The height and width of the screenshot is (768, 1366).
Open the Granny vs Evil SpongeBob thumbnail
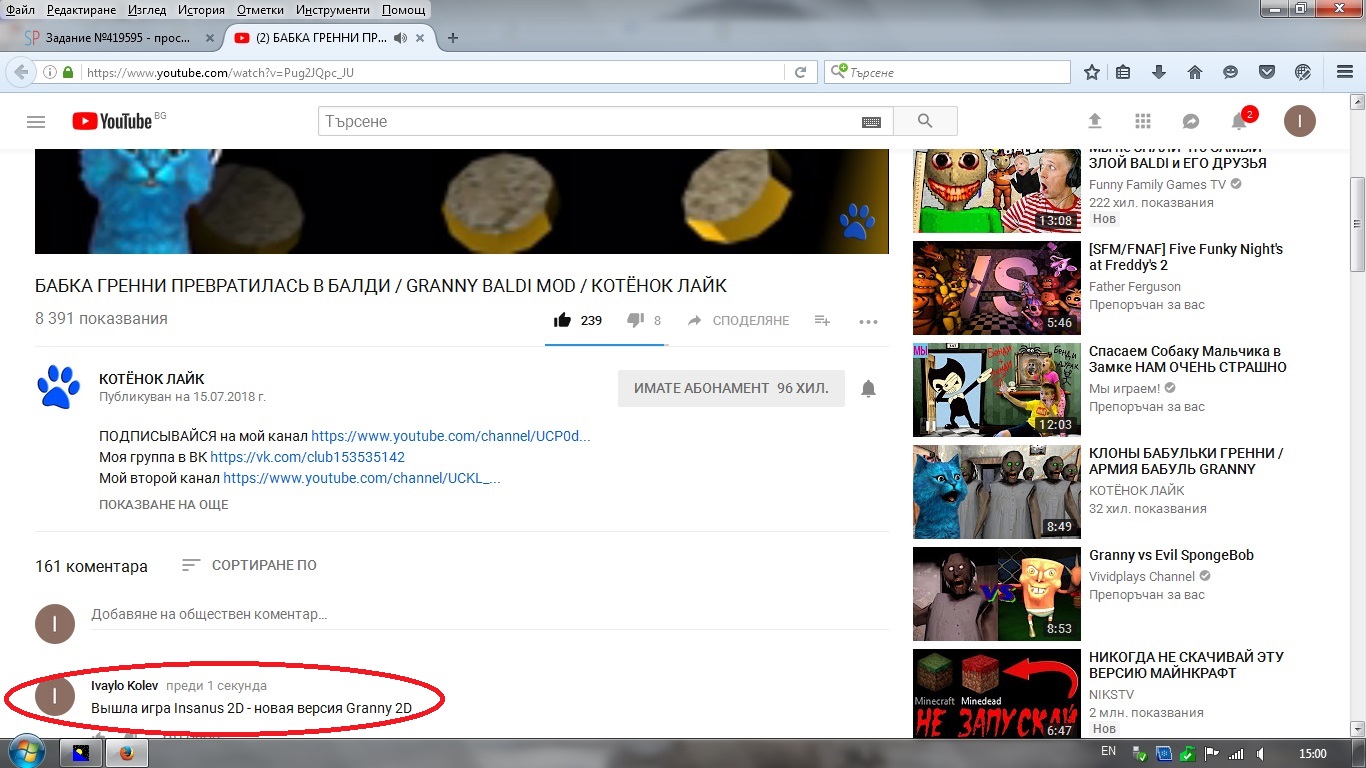click(997, 594)
